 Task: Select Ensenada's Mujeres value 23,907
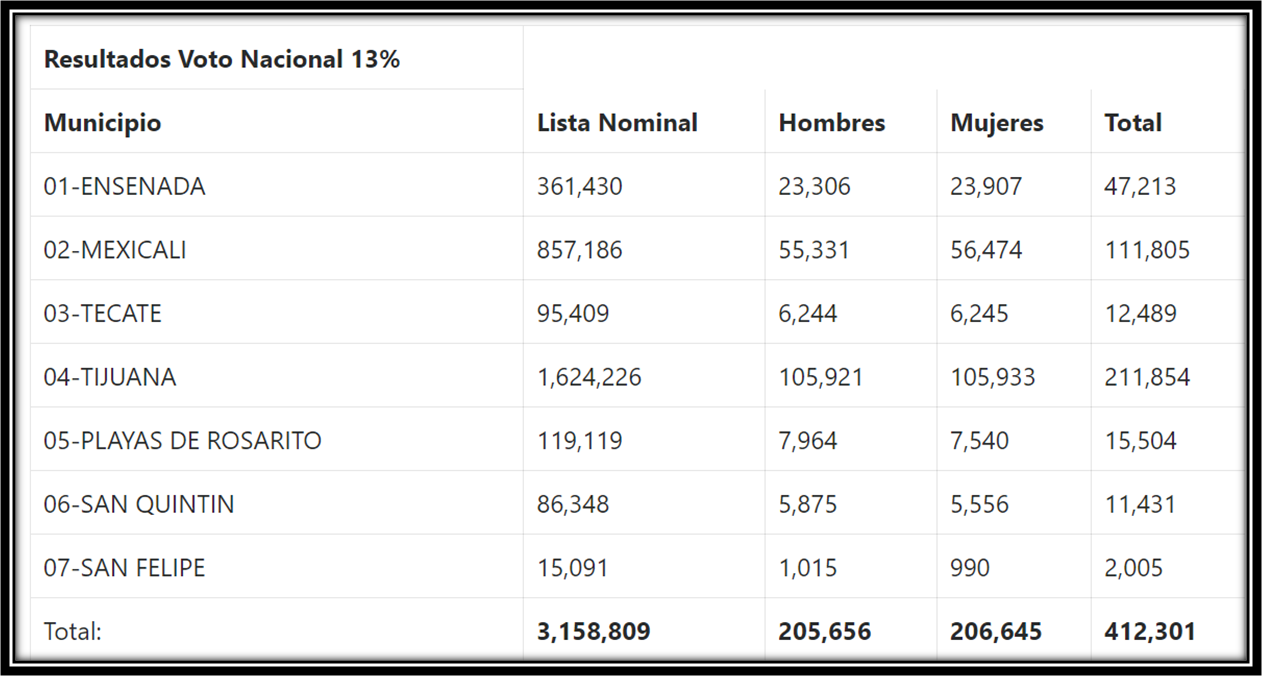[986, 186]
